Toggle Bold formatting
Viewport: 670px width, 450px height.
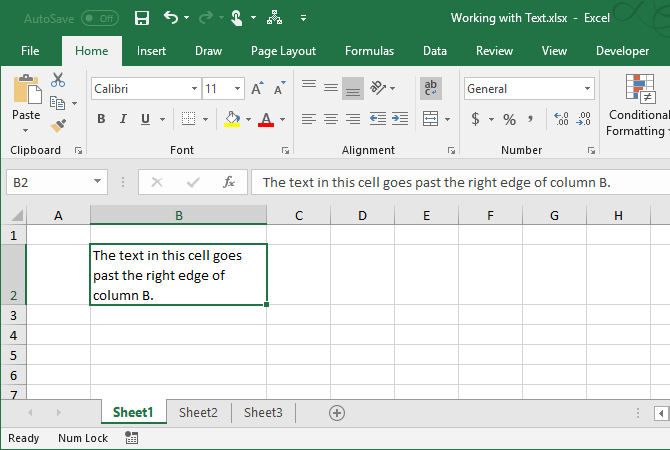click(x=101, y=119)
